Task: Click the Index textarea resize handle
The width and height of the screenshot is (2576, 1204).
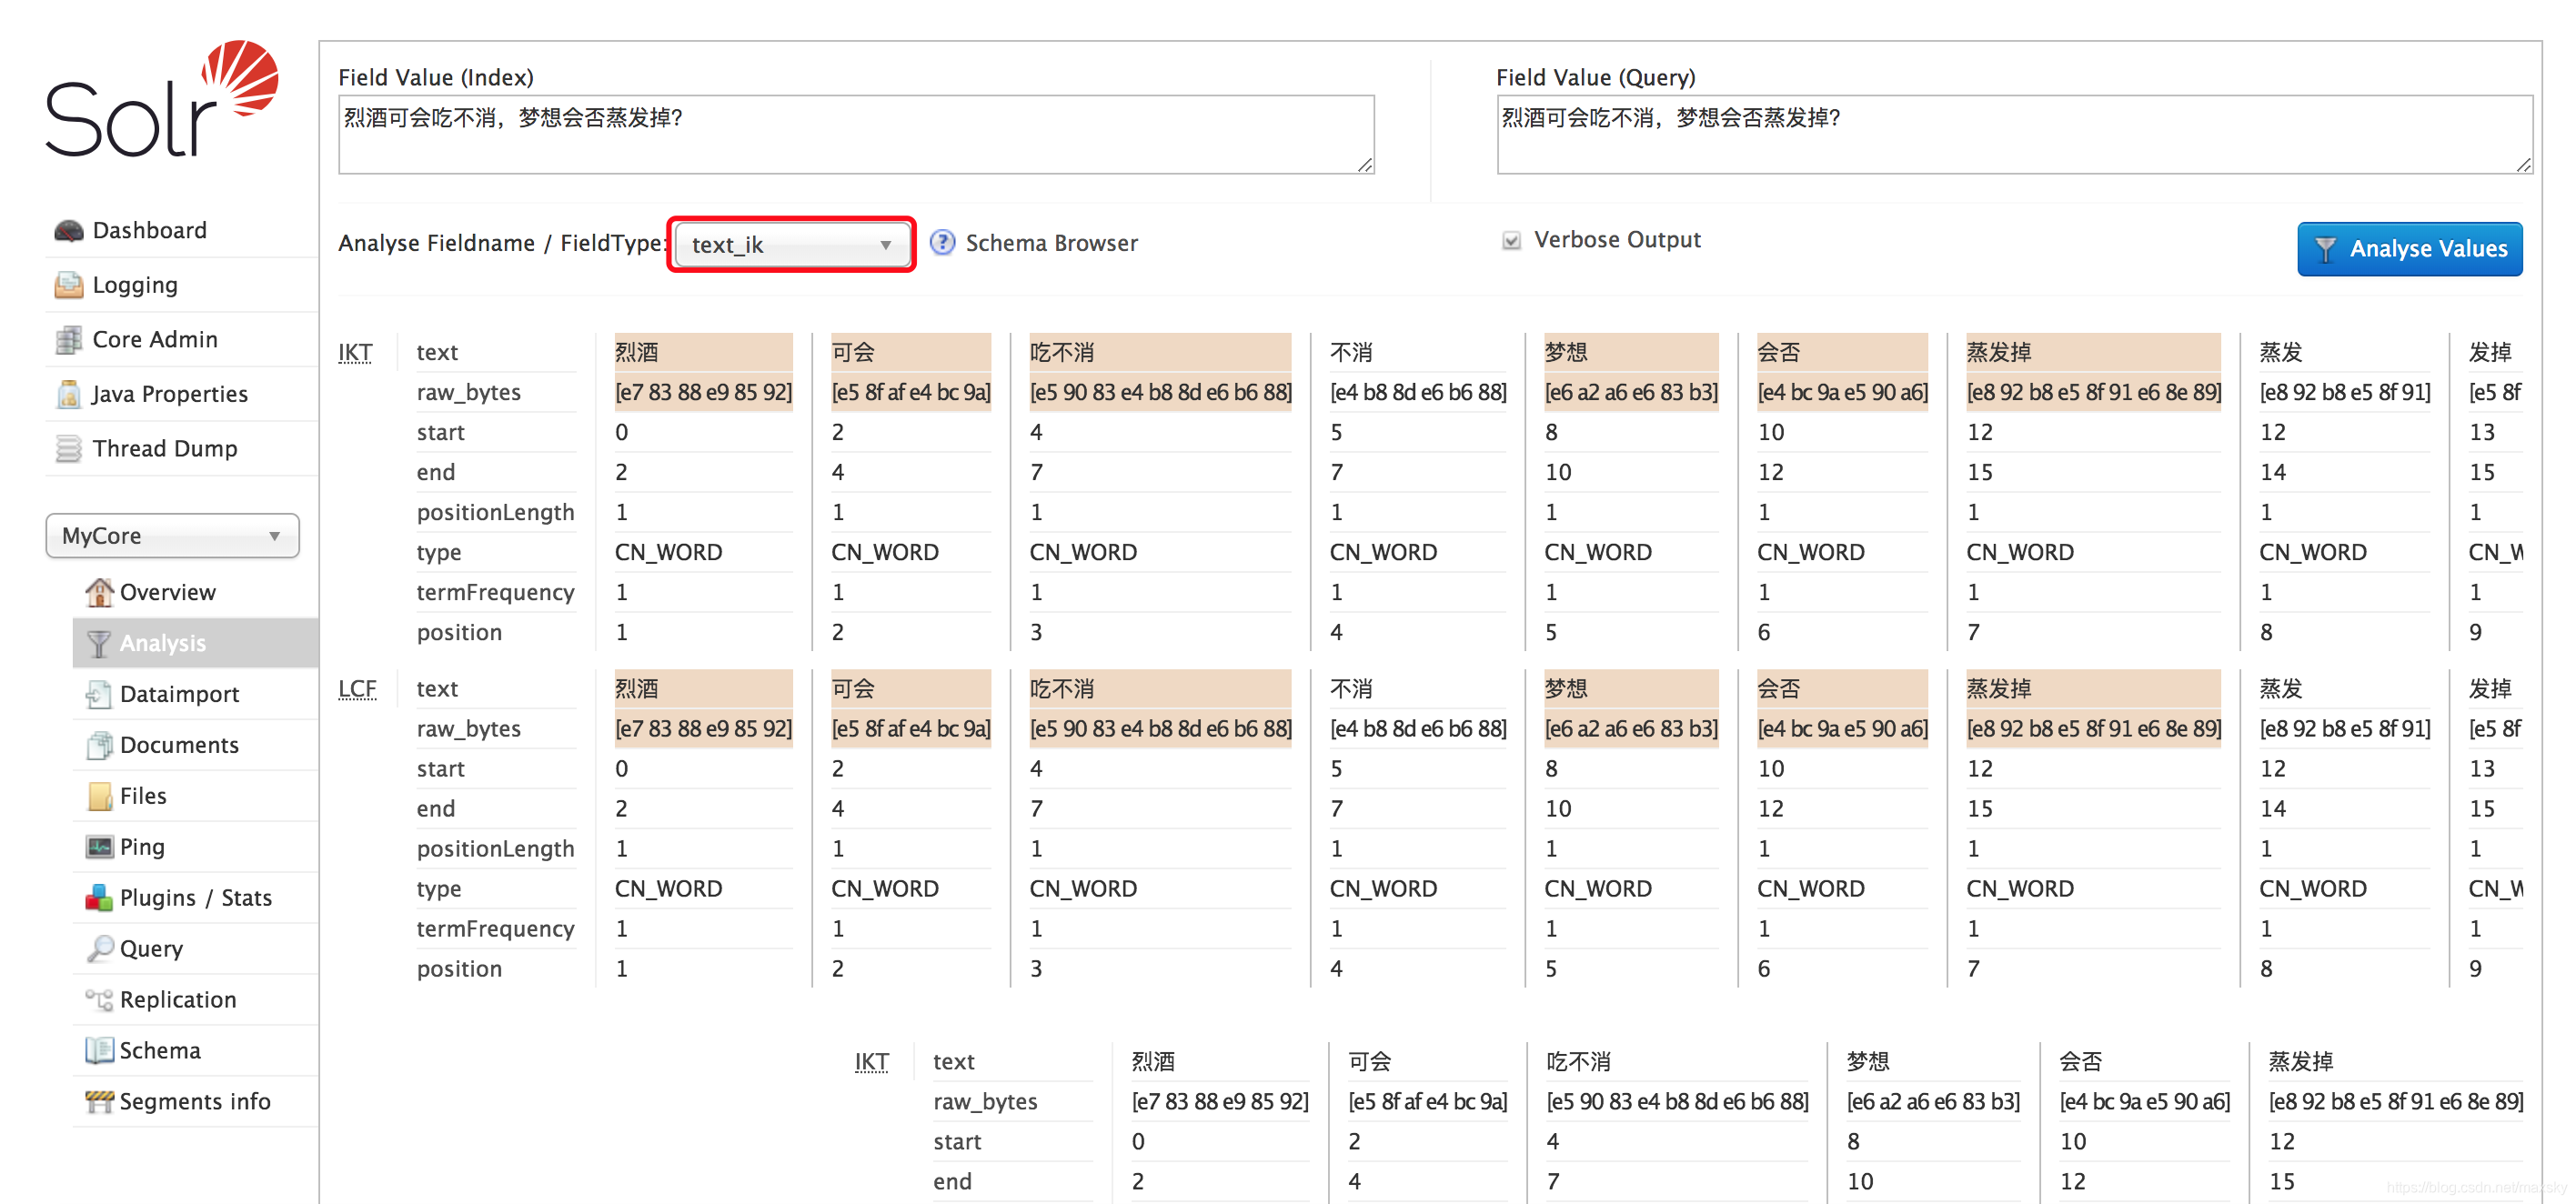Action: [1364, 165]
